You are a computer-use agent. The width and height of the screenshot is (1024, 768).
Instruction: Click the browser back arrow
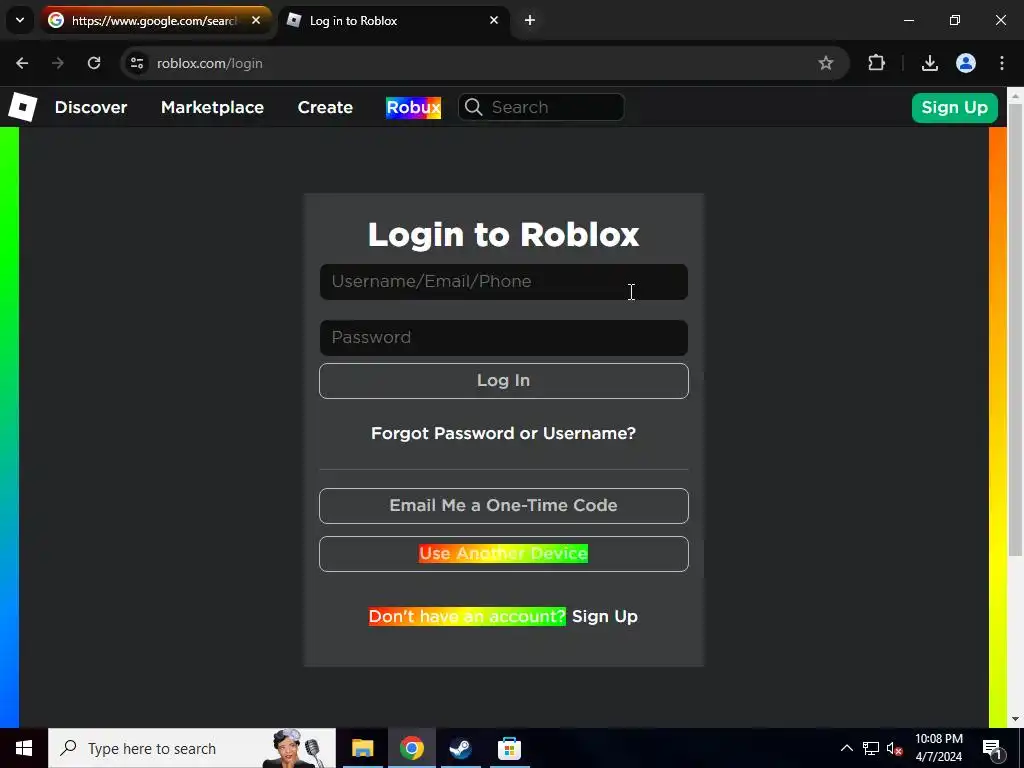[22, 63]
